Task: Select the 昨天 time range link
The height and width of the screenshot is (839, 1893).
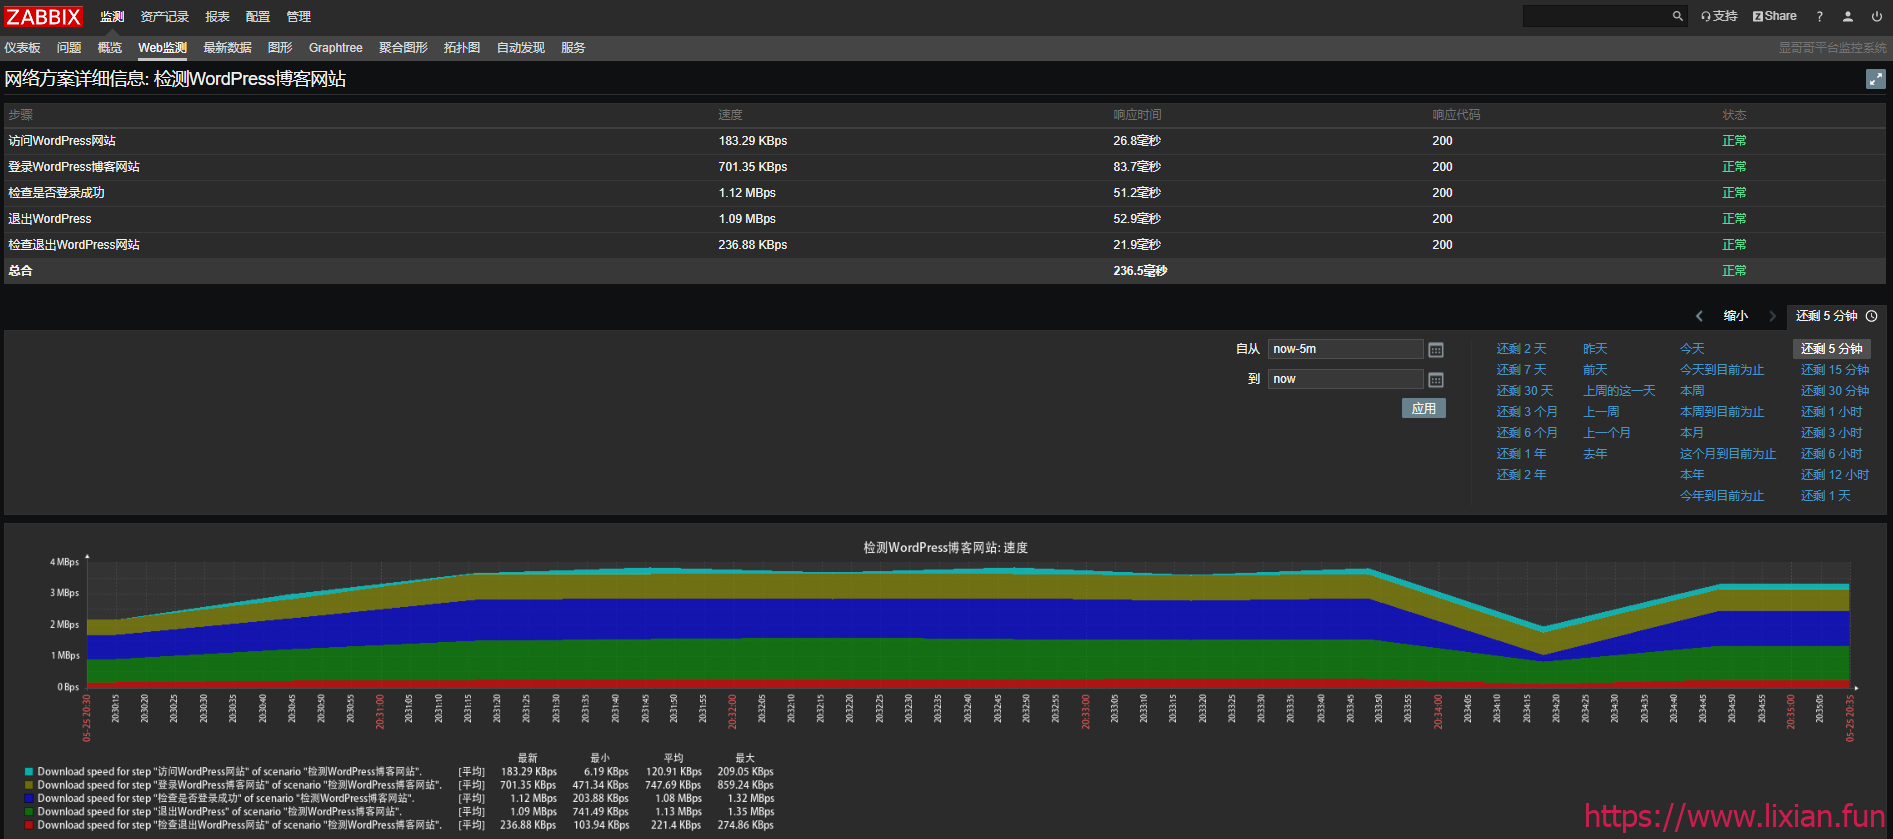Action: pos(1595,349)
